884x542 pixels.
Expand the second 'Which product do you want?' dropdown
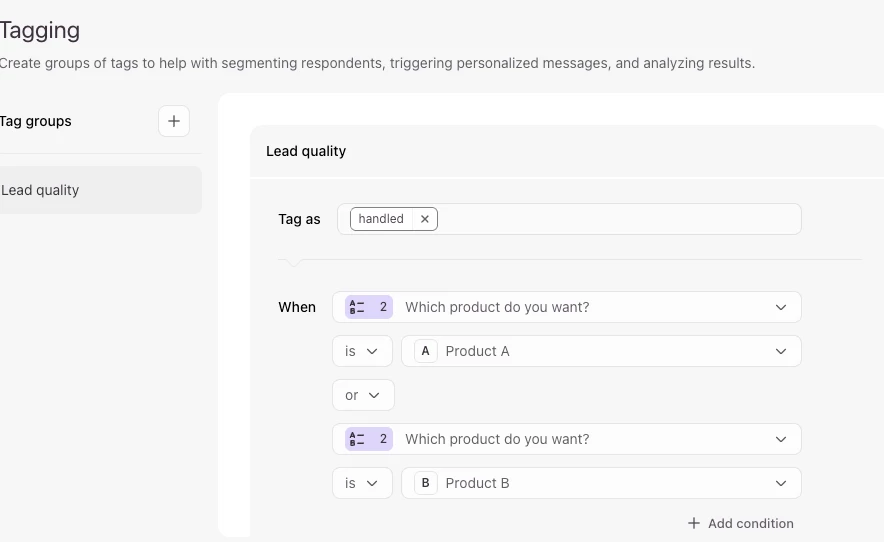(781, 439)
